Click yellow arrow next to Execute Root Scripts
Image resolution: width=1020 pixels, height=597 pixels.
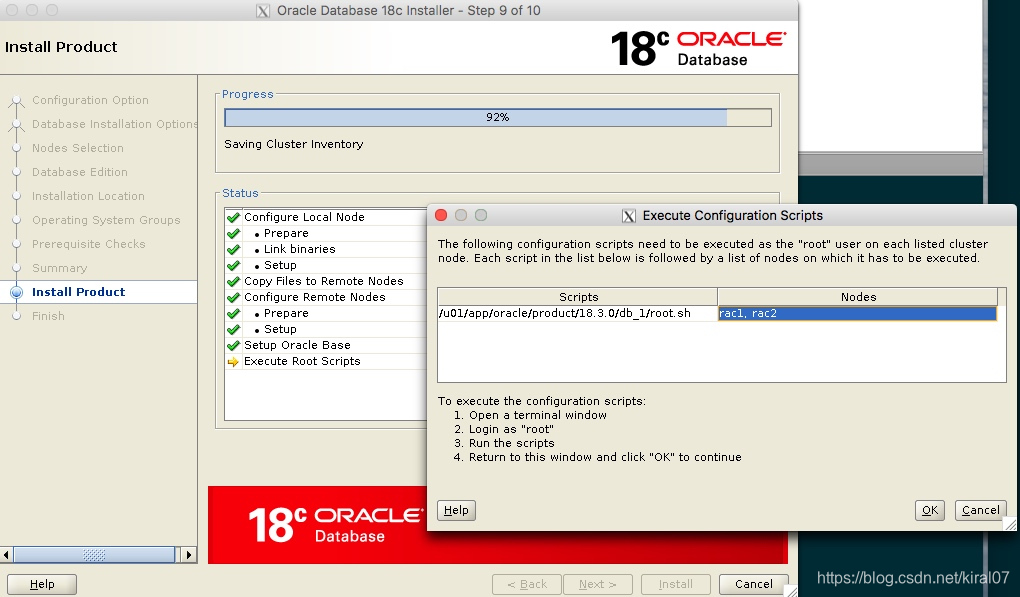click(x=234, y=362)
